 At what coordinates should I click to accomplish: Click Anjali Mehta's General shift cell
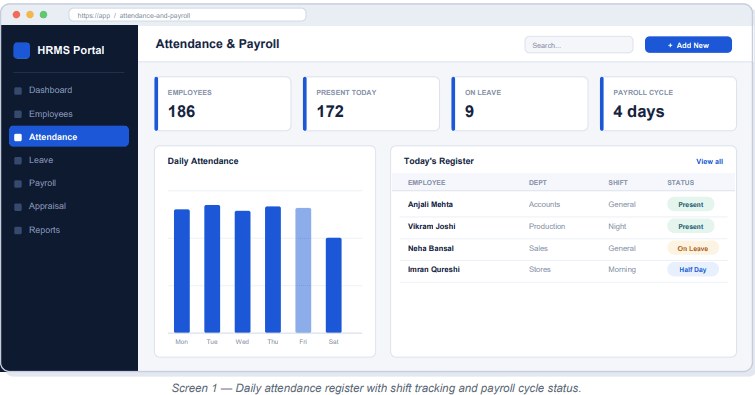coord(622,204)
